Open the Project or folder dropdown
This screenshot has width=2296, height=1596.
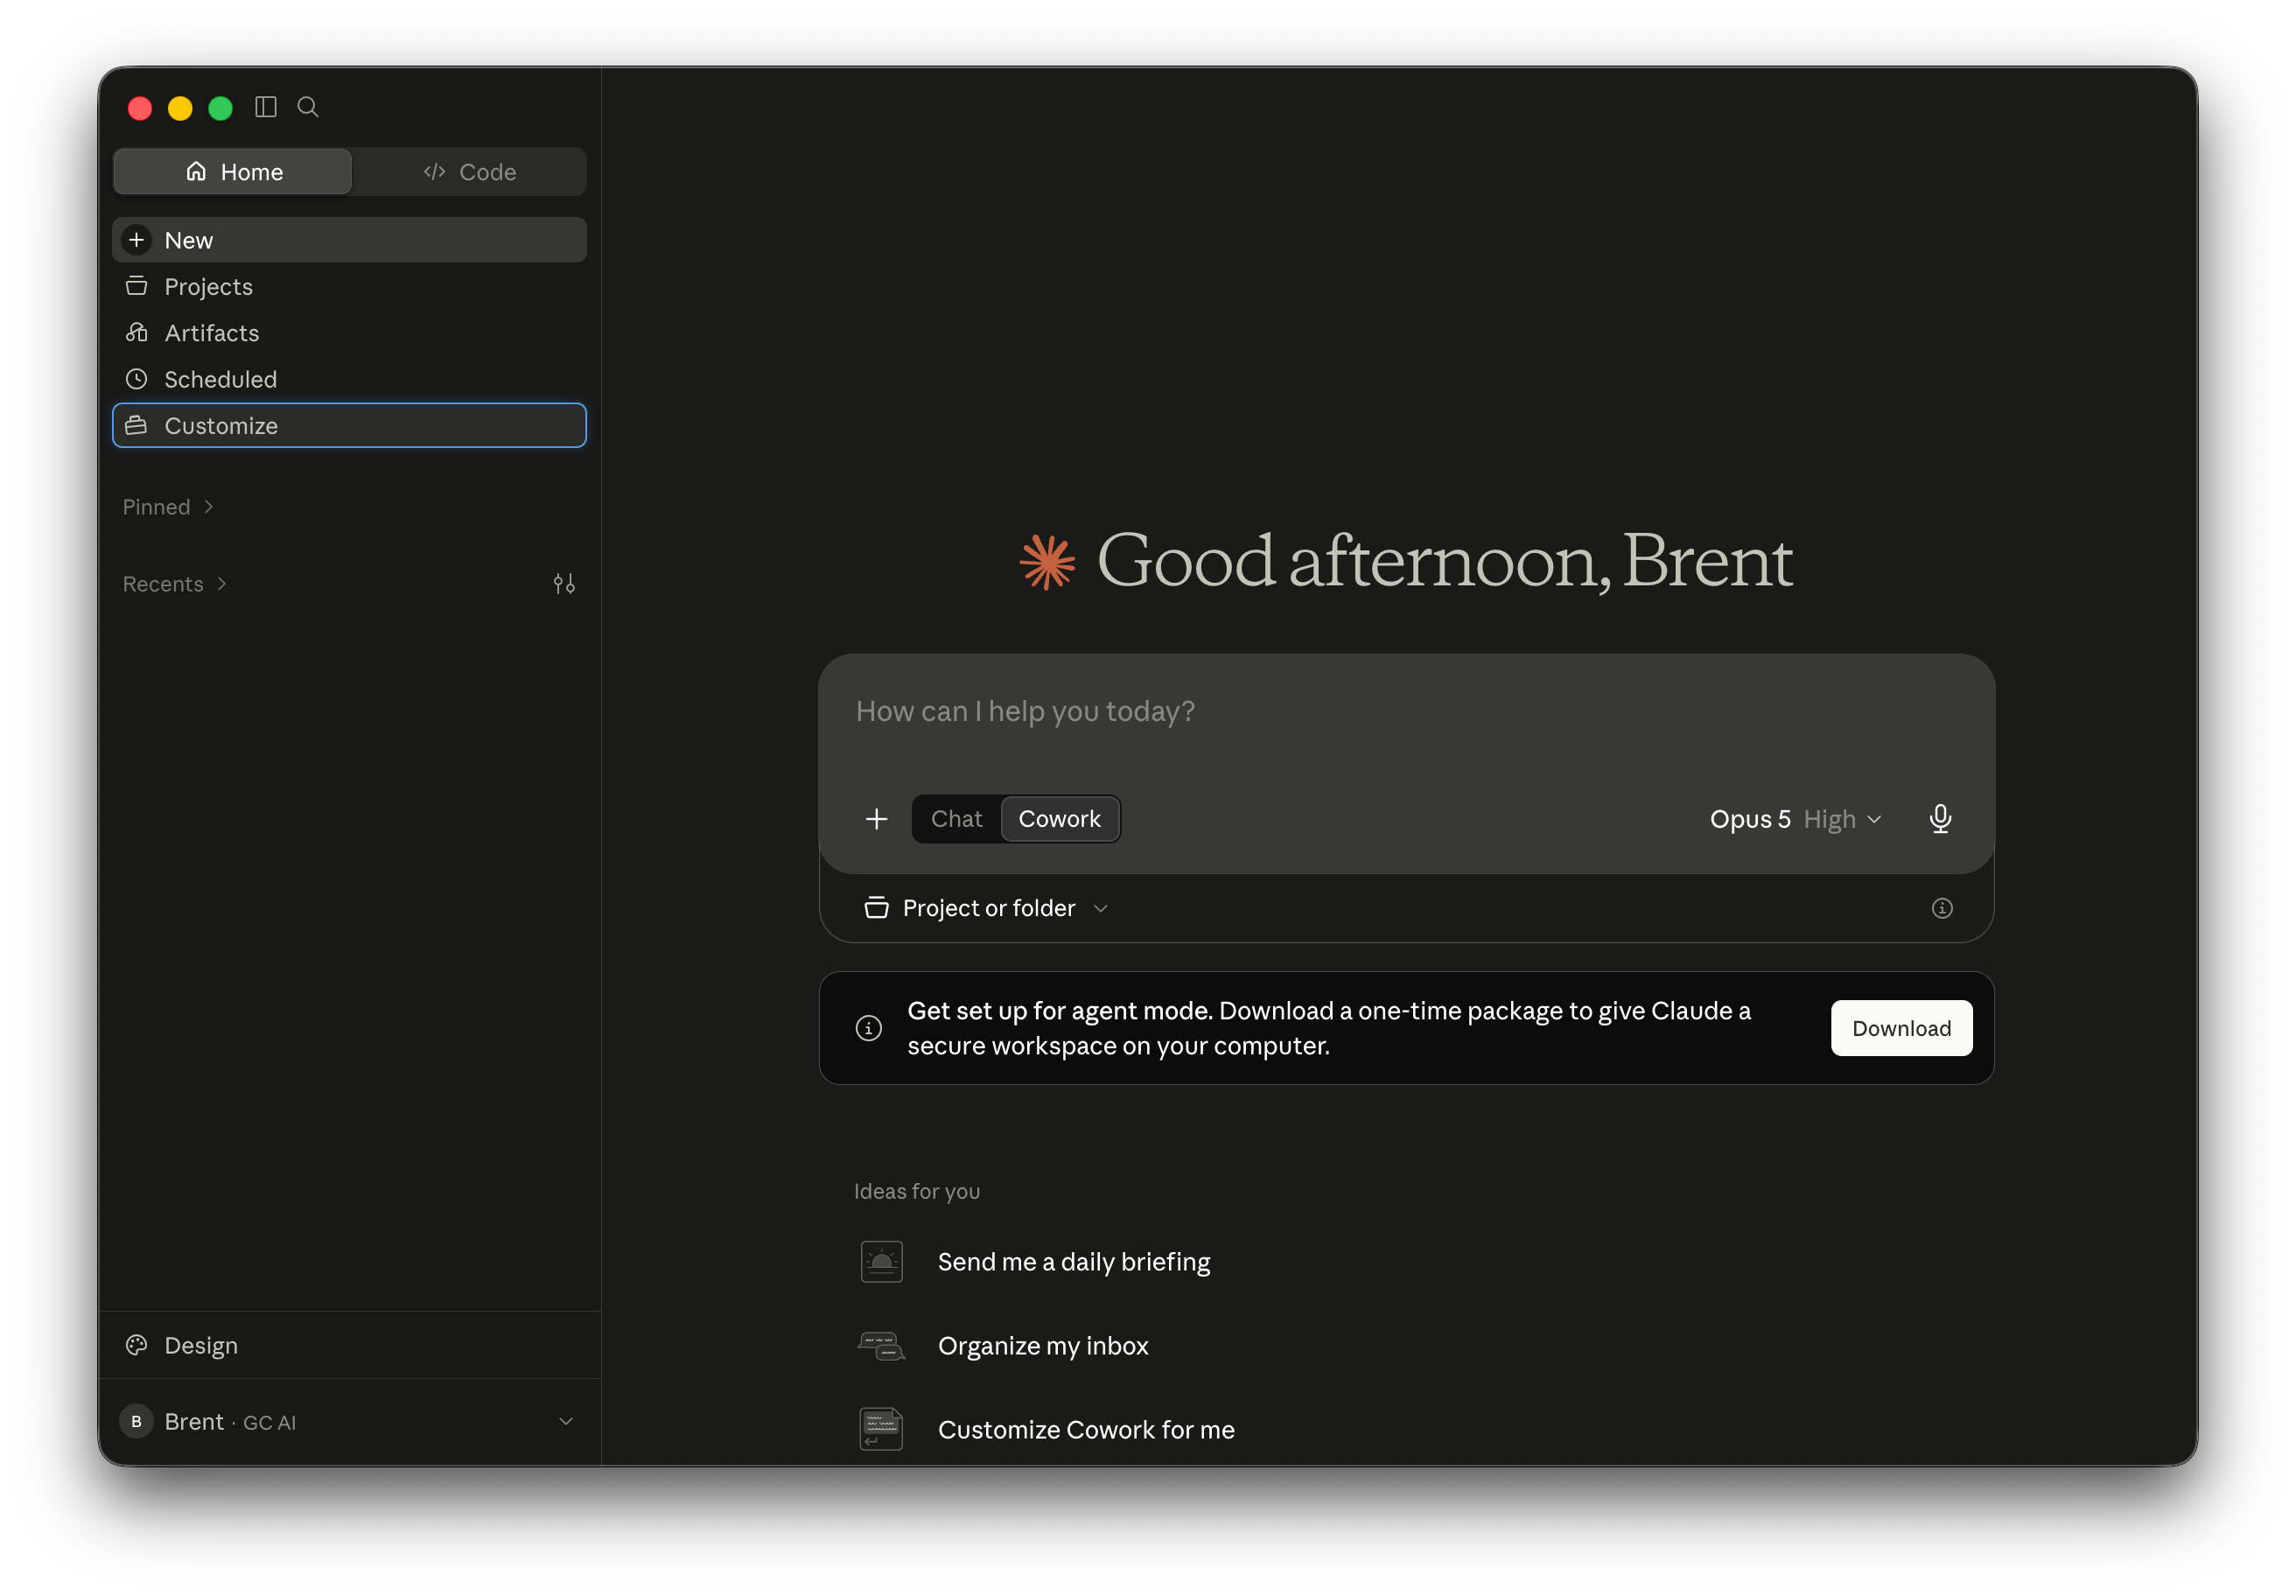pyautogui.click(x=986, y=908)
